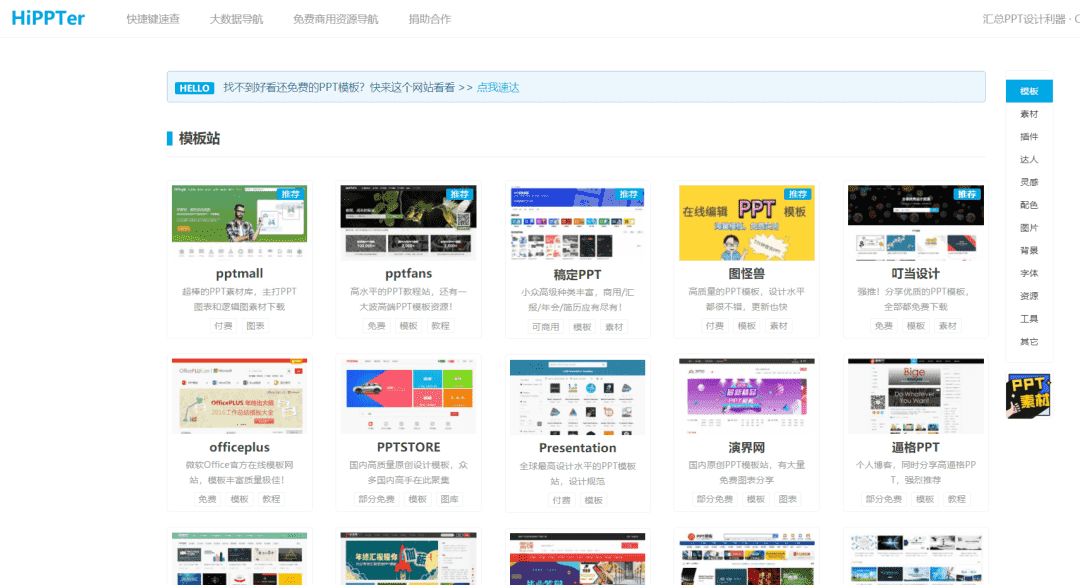Viewport: 1080px width, 585px height.
Task: Click the pptfans card title
Action: pos(408,274)
